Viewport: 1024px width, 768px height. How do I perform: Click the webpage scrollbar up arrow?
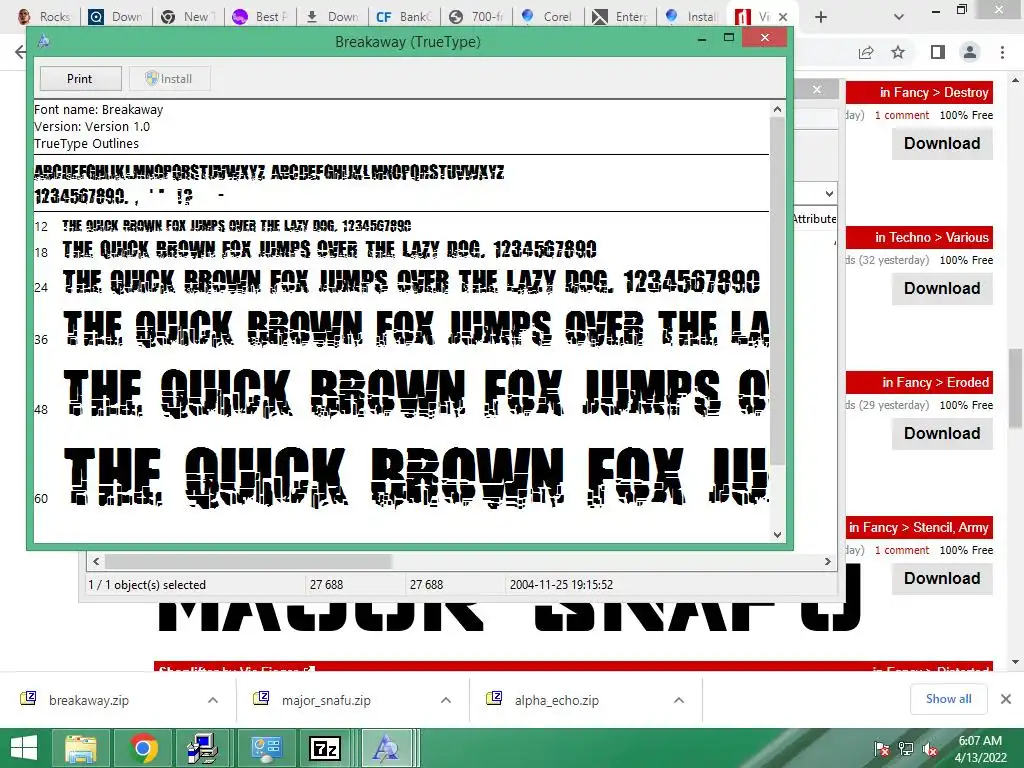point(1016,81)
